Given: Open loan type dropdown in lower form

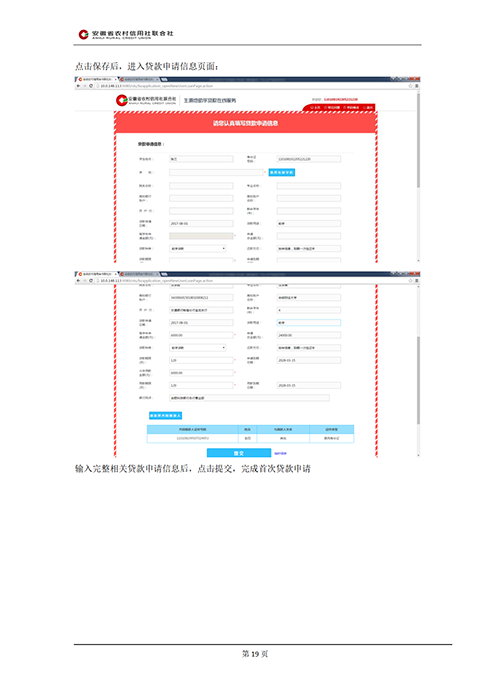Looking at the screenshot, I should [x=197, y=347].
